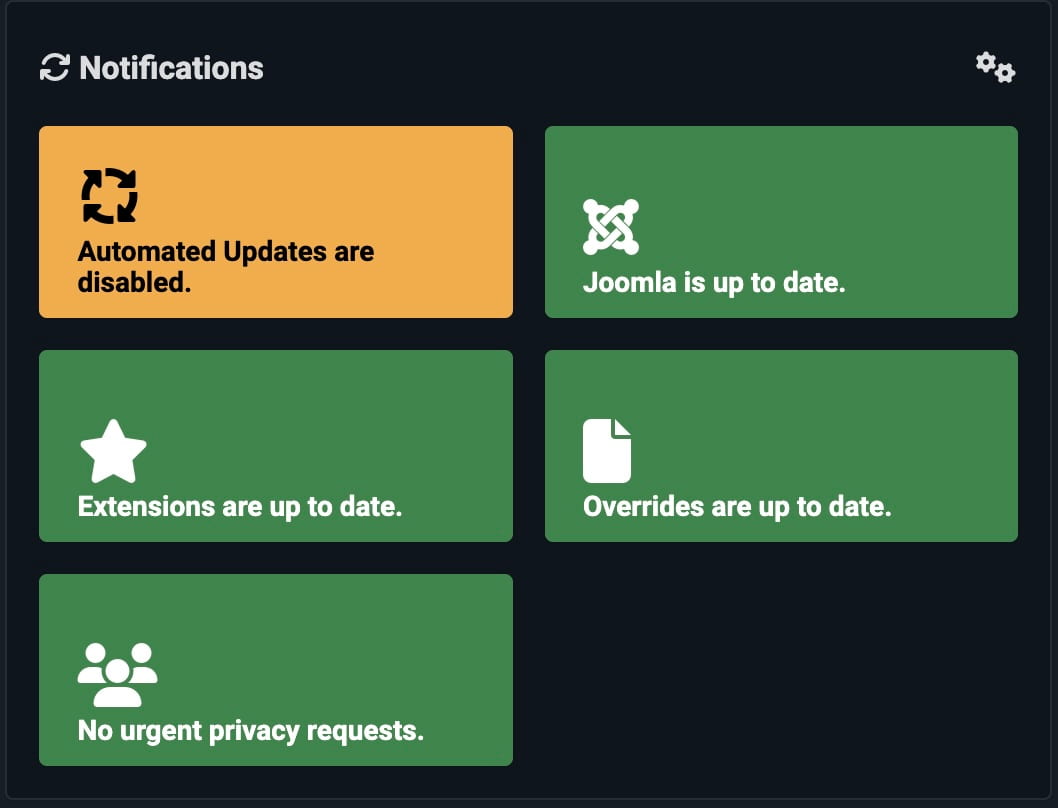Click the Joomla logo icon

coord(611,227)
